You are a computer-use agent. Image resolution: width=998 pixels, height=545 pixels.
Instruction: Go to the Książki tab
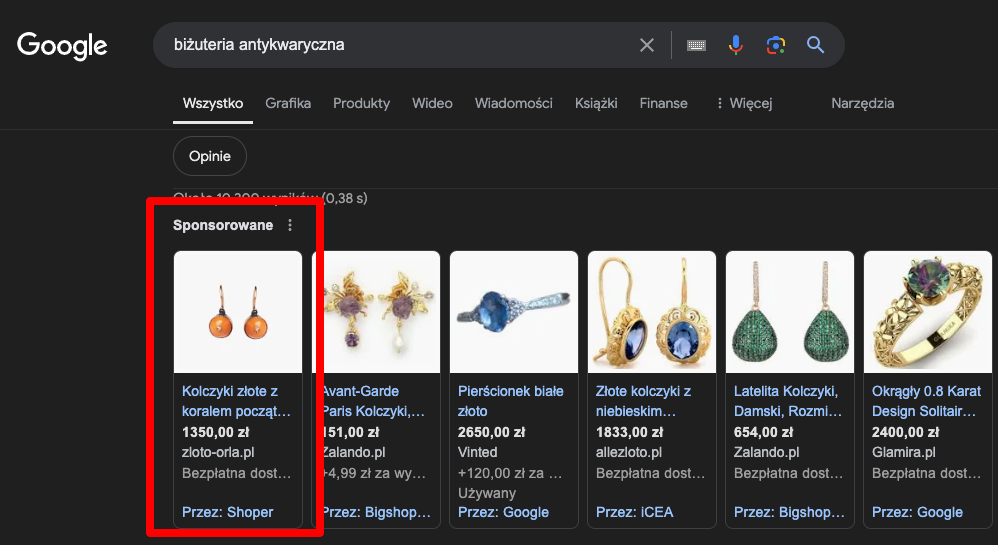point(596,103)
